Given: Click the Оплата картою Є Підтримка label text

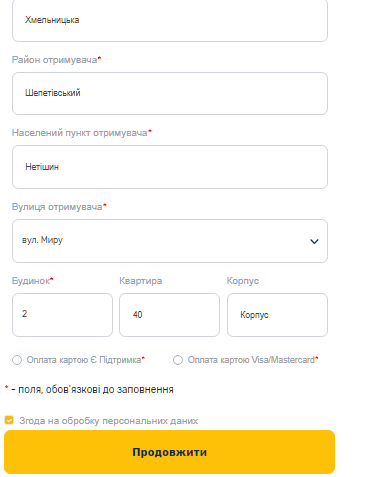Looking at the screenshot, I should tap(85, 360).
